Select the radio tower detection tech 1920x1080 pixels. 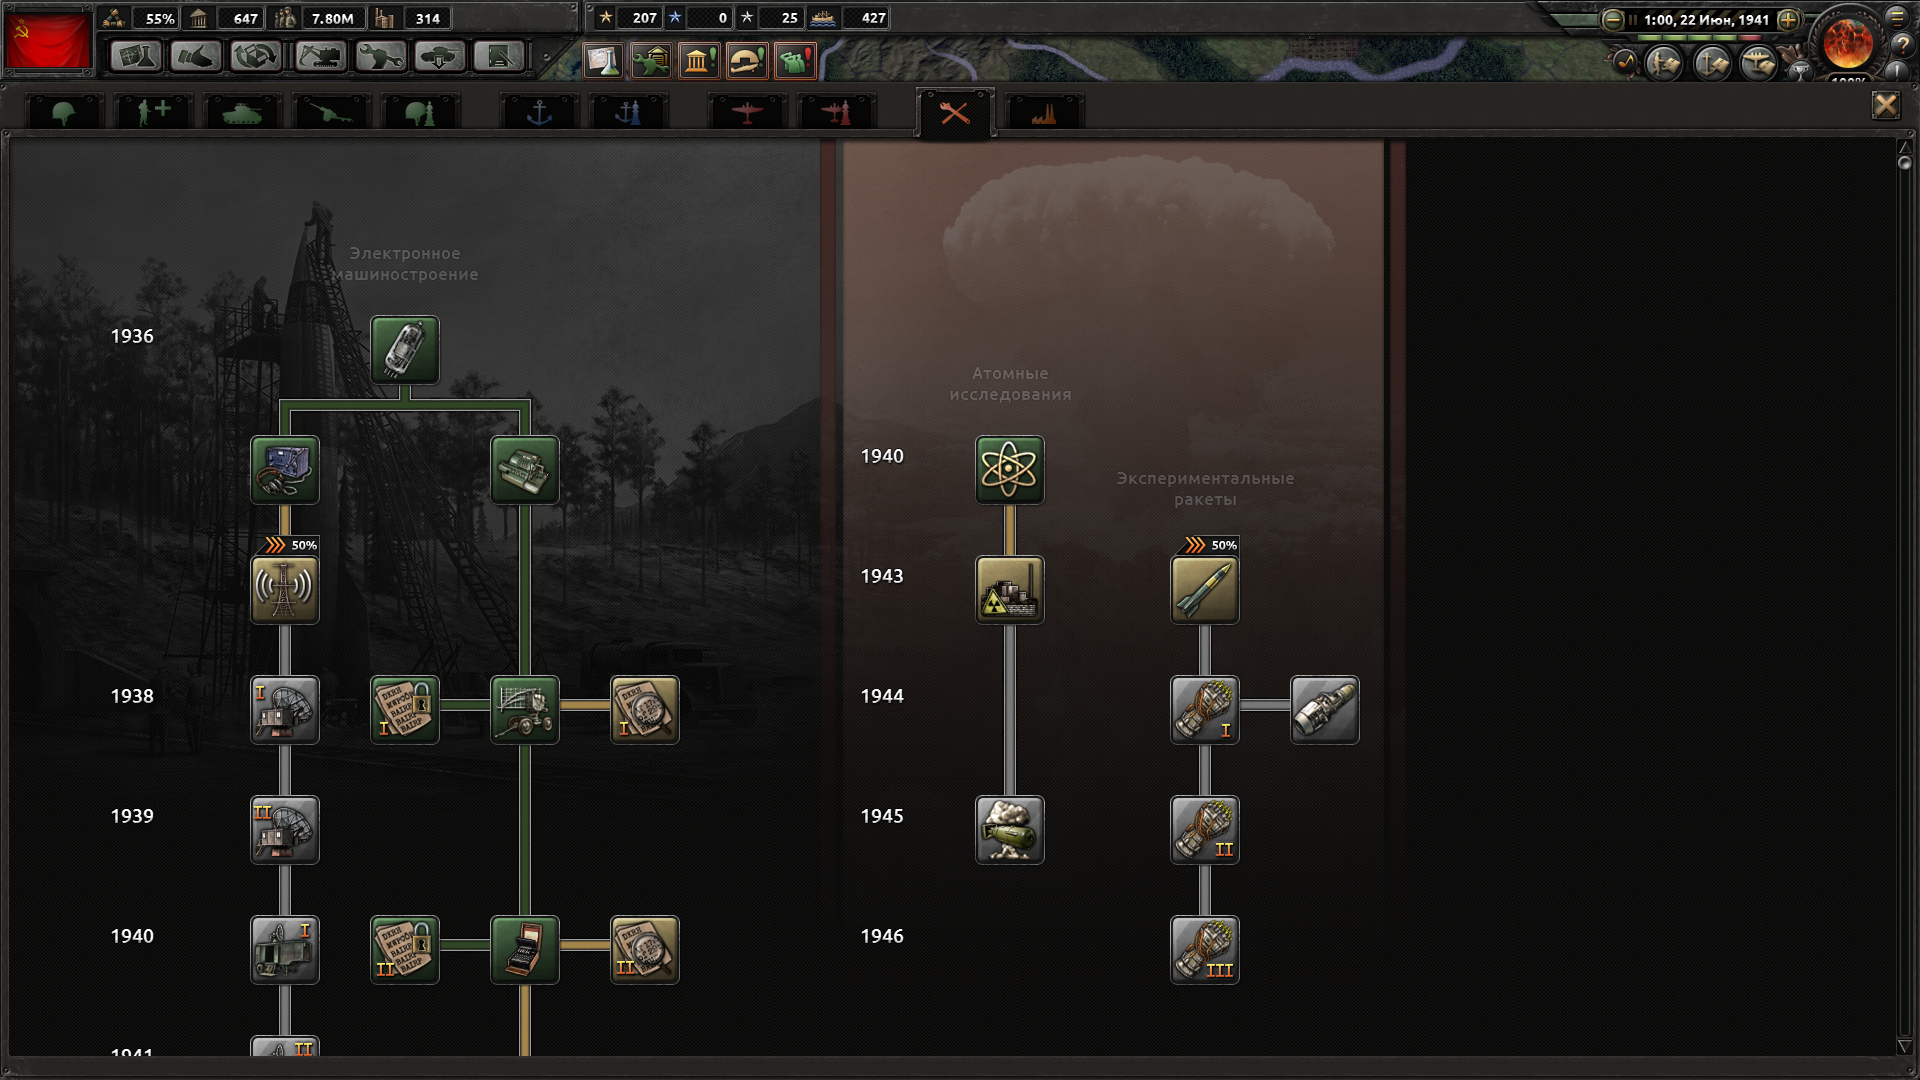click(x=285, y=590)
